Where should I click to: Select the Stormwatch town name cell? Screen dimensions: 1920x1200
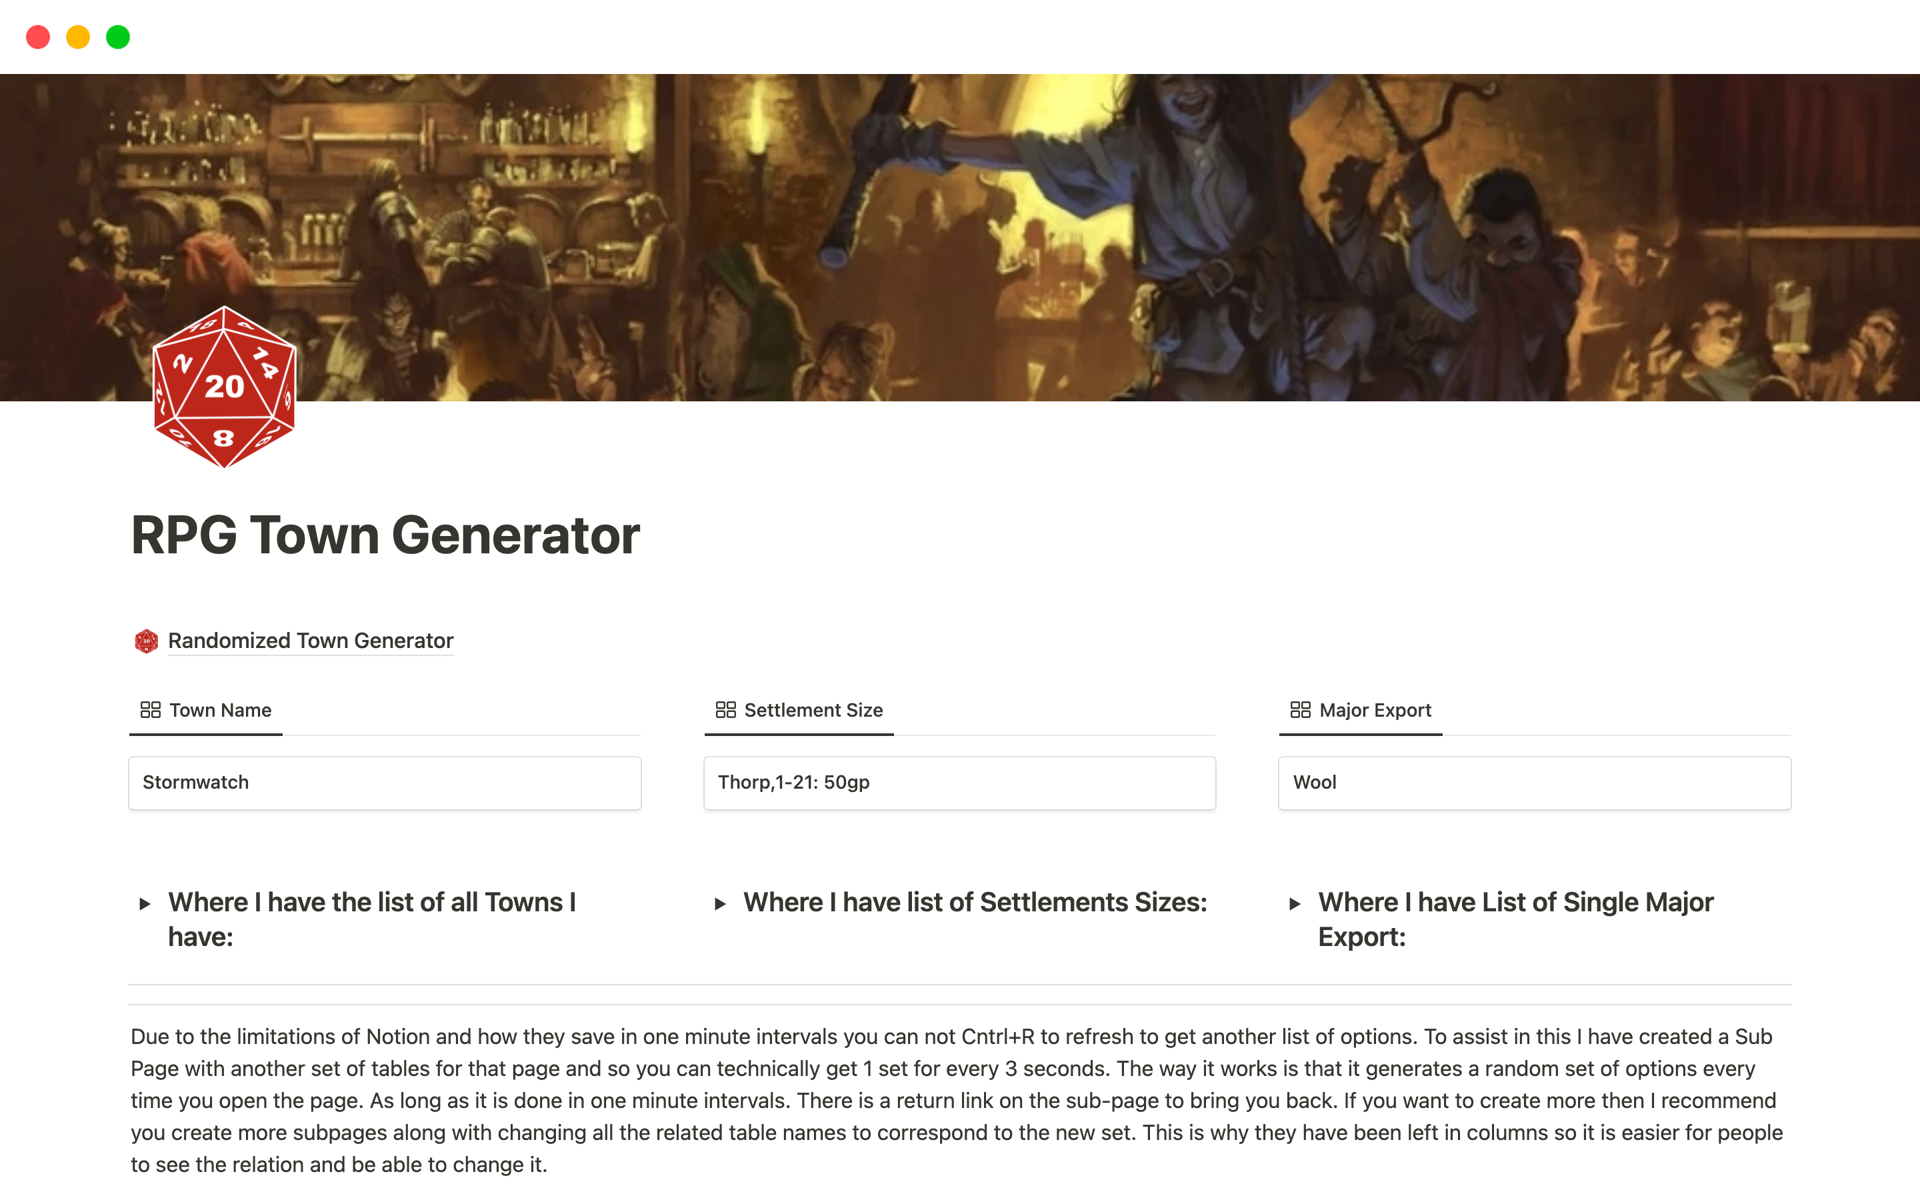click(385, 783)
